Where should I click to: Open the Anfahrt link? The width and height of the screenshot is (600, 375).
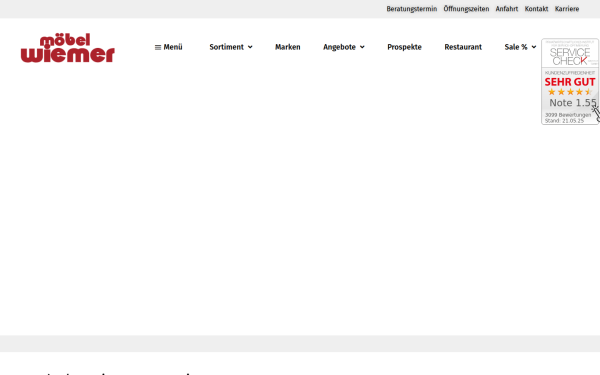507,9
